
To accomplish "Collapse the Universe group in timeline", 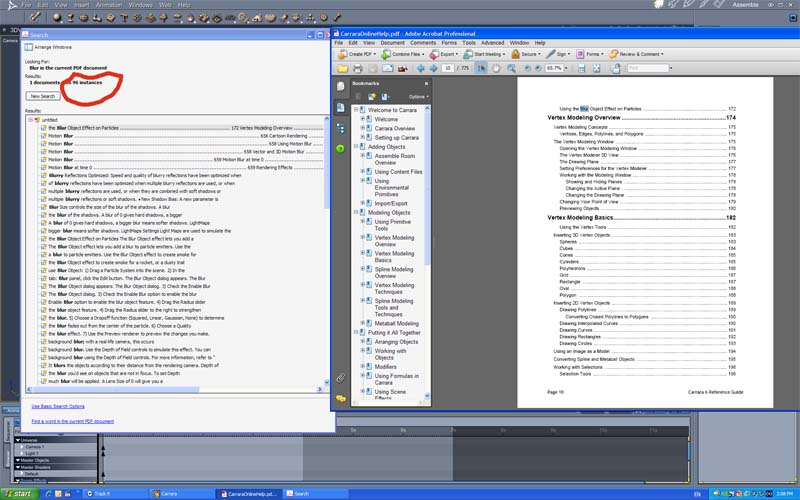I will pos(18,440).
